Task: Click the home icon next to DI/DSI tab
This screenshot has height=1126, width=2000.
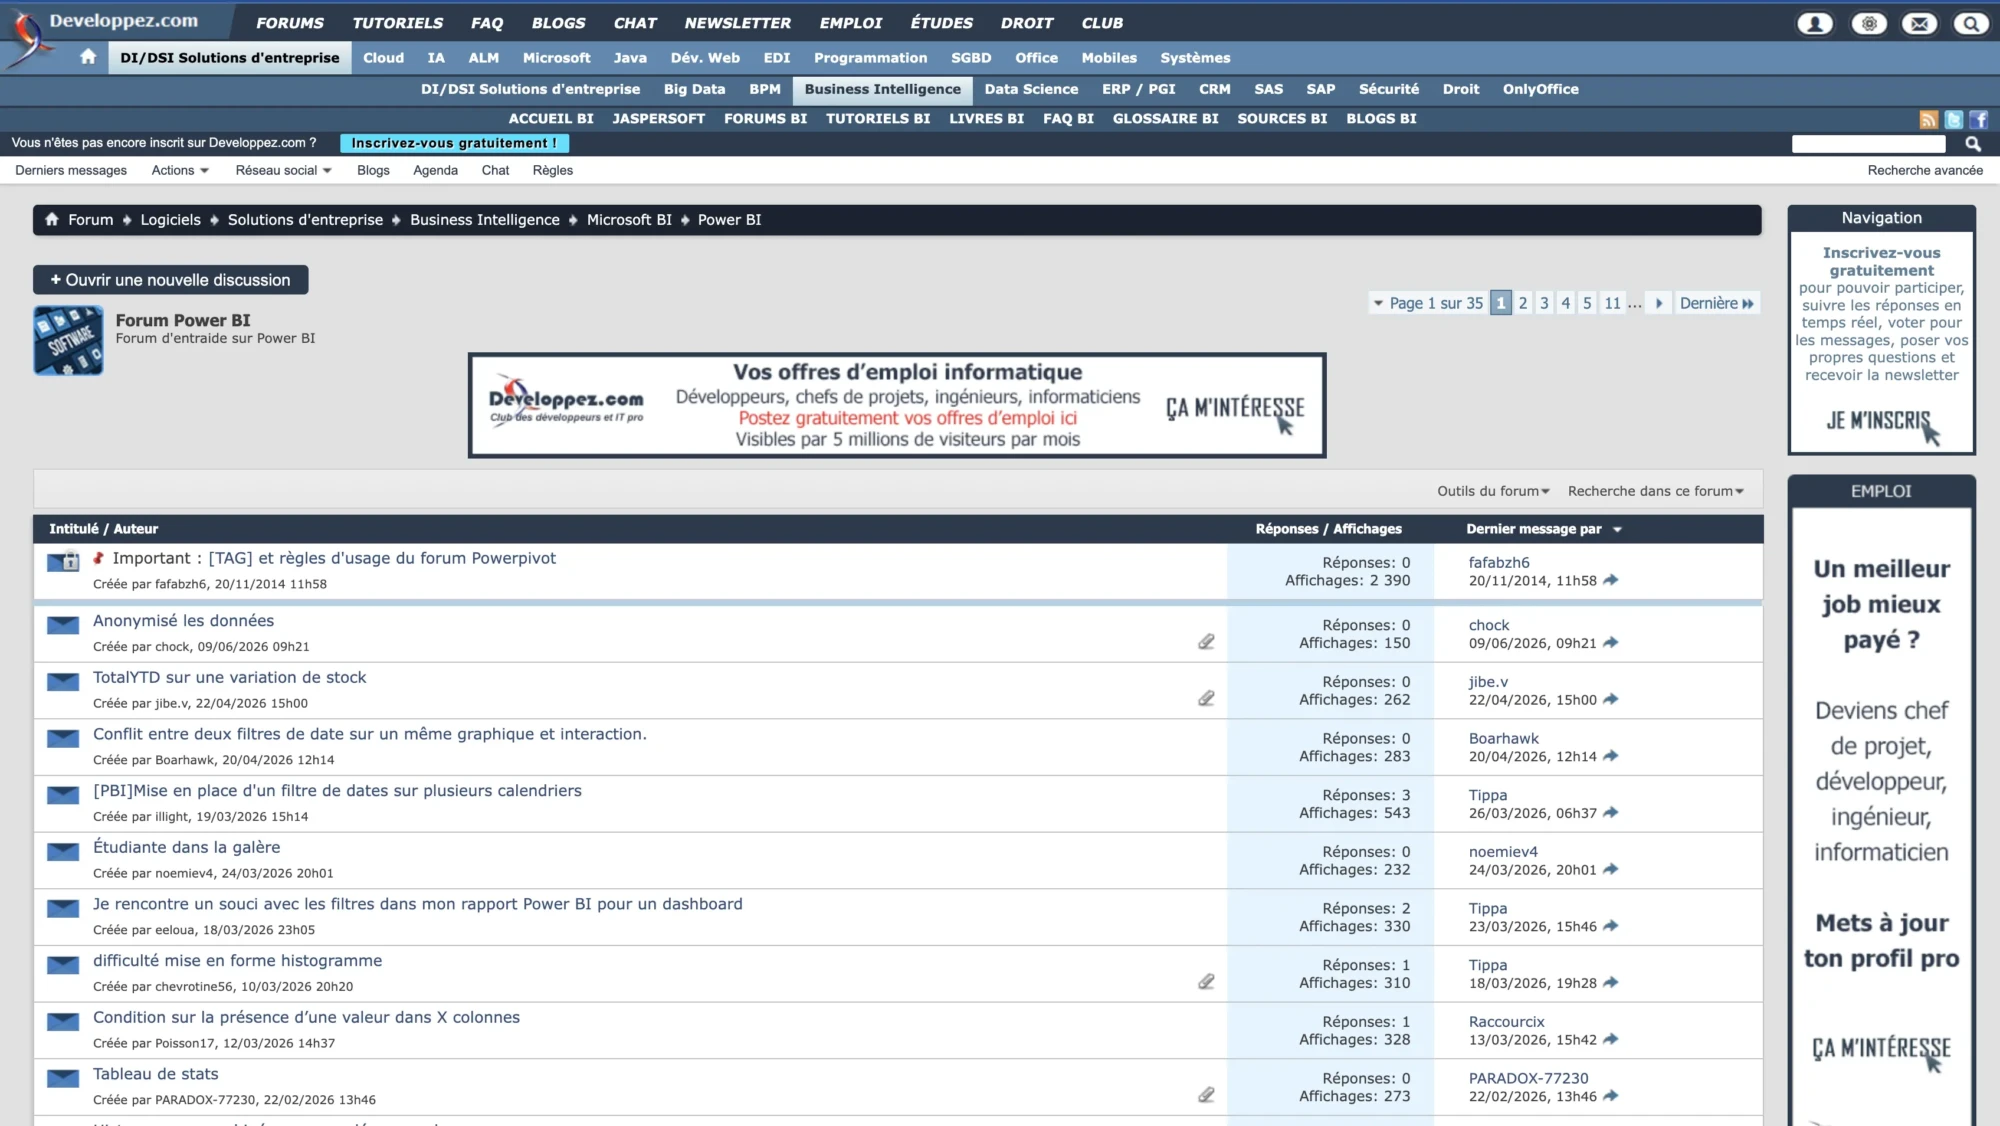Action: click(x=88, y=57)
